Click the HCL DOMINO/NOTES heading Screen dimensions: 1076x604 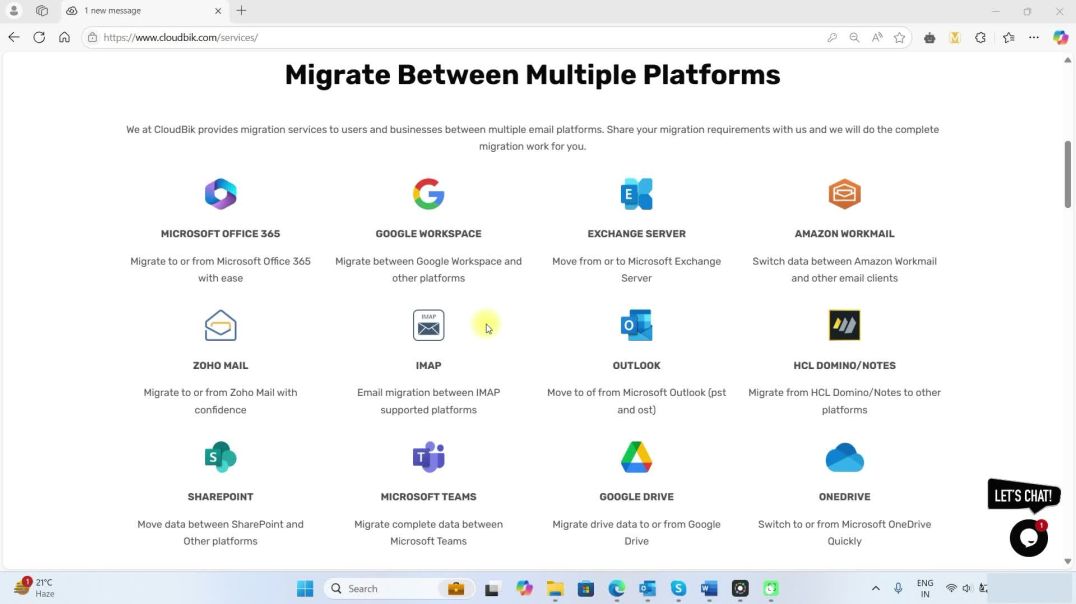844,365
